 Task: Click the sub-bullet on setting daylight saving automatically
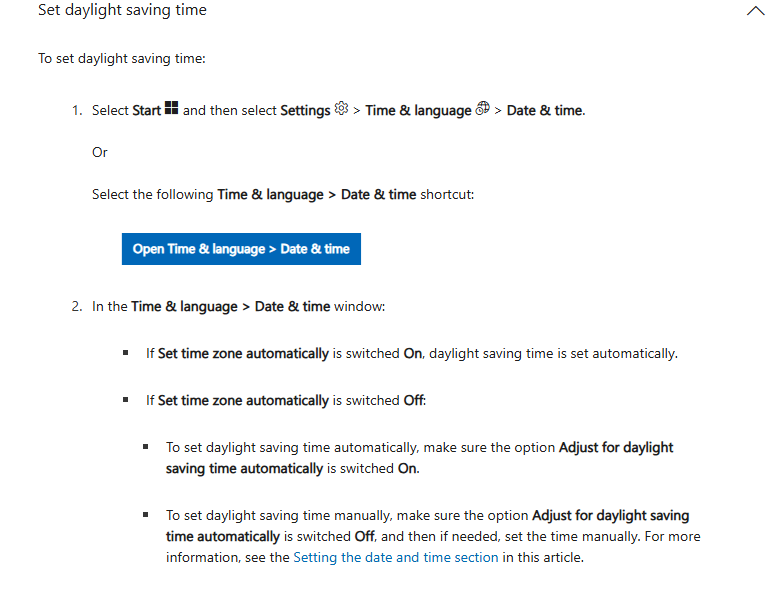419,458
